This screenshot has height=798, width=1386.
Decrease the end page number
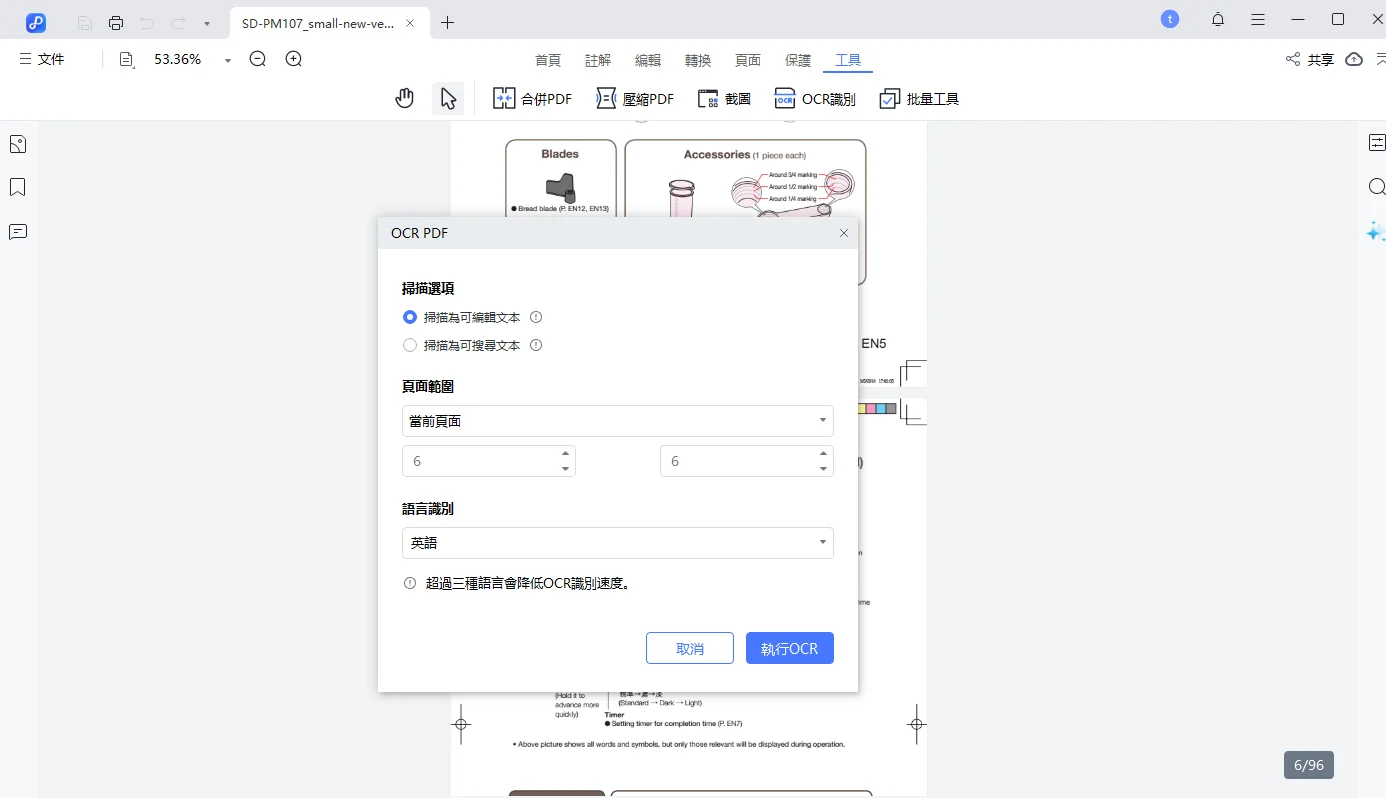824,469
